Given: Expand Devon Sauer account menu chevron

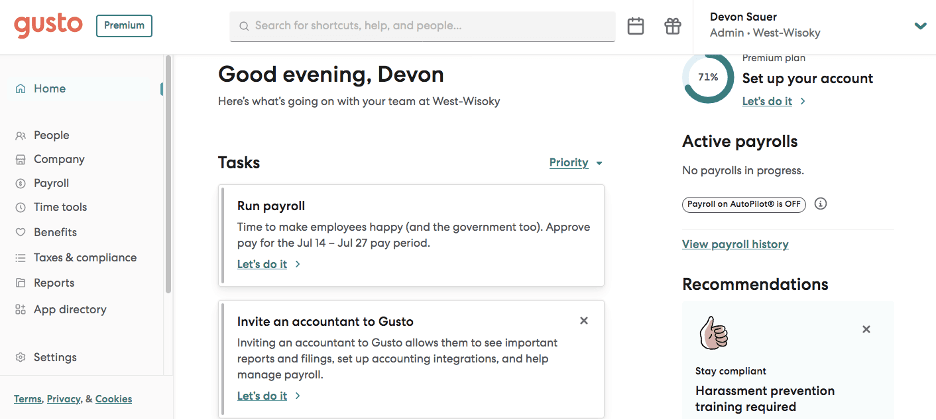Looking at the screenshot, I should [x=921, y=26].
